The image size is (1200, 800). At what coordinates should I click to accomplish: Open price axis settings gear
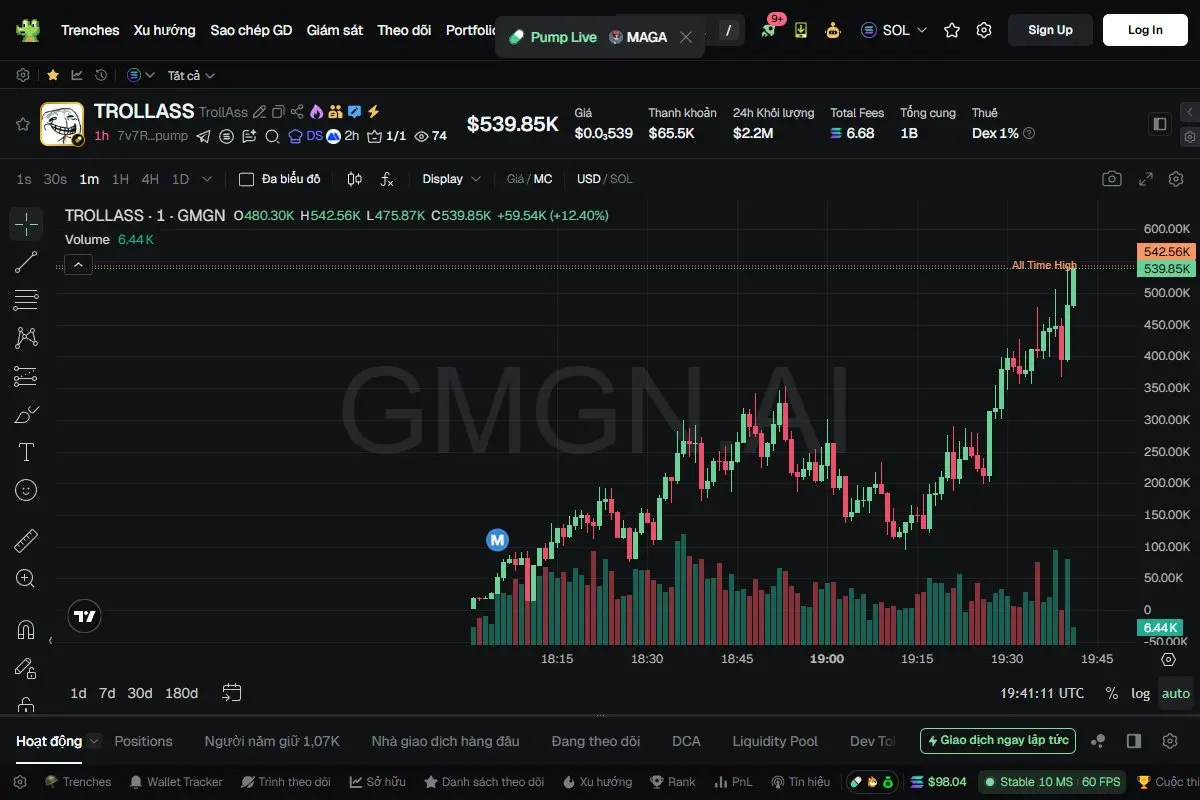tap(1169, 659)
